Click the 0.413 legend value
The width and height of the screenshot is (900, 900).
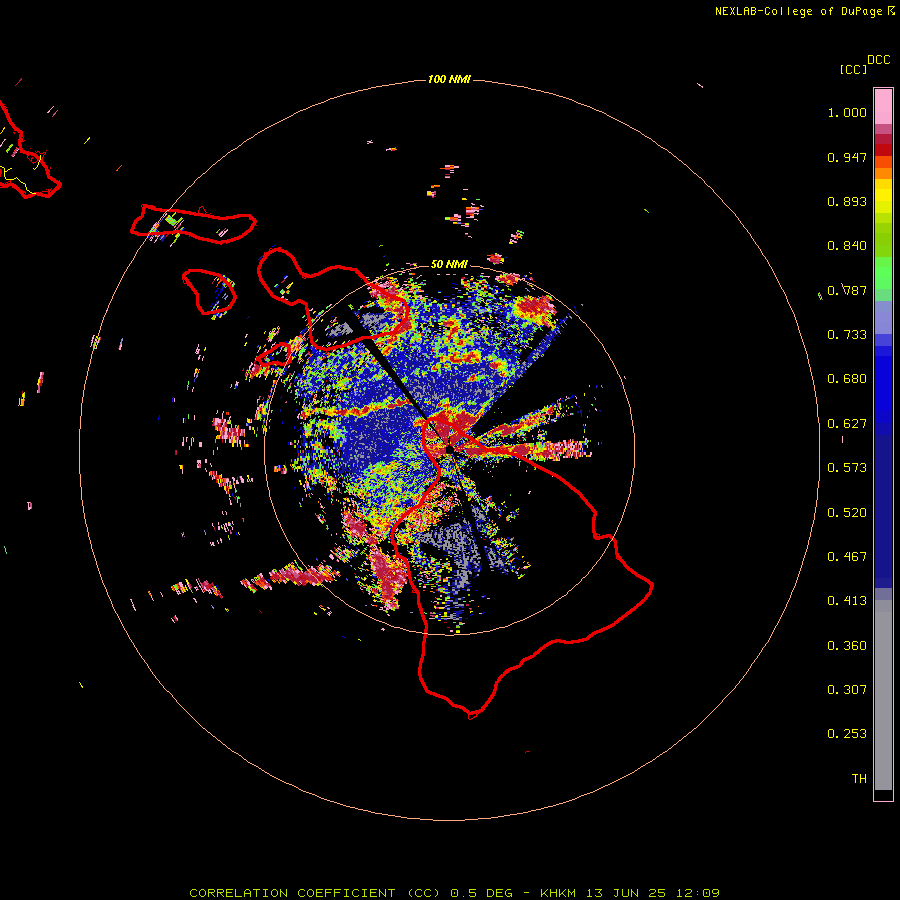point(847,601)
